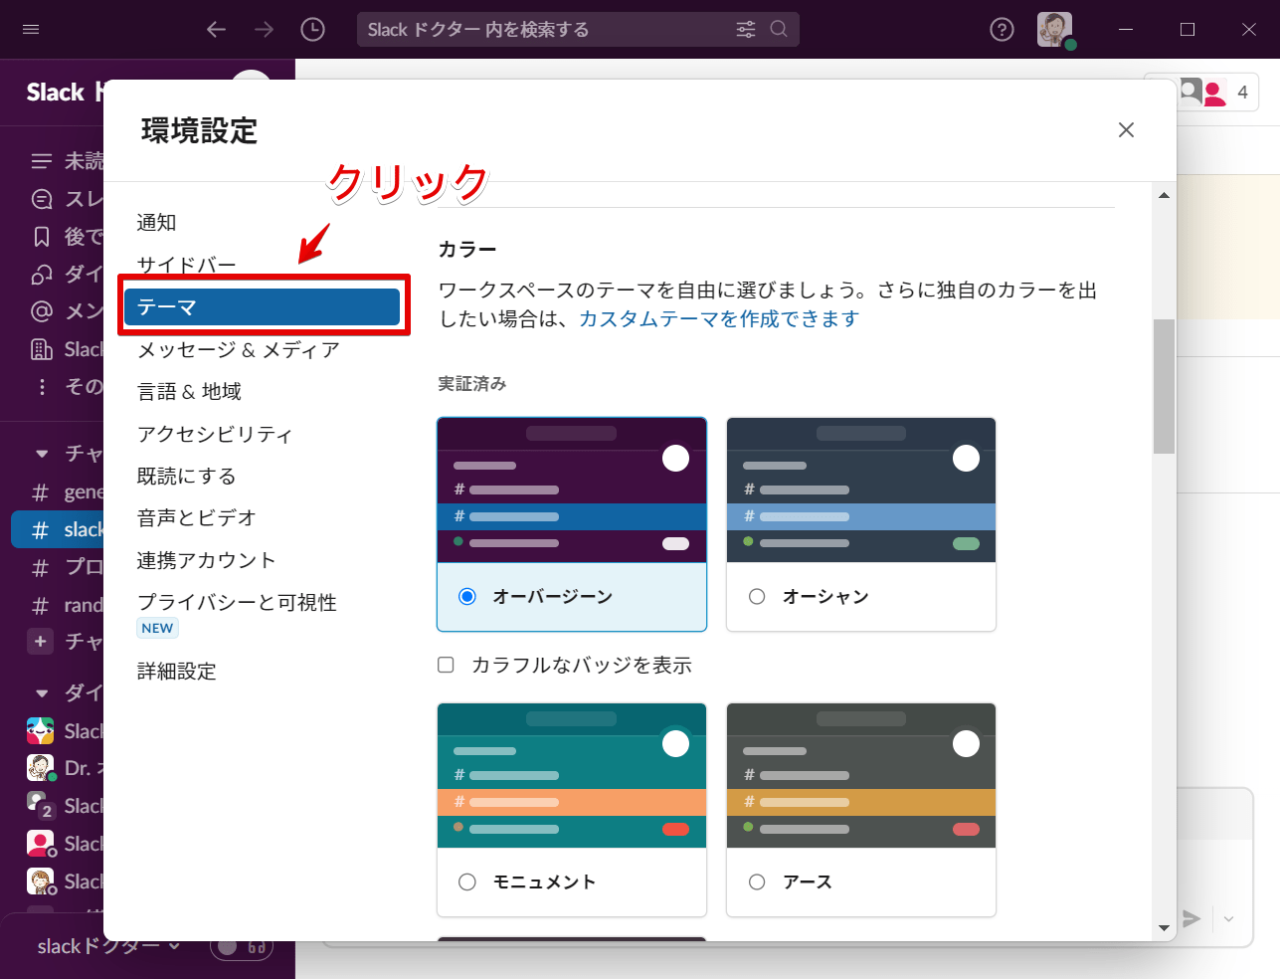Select the オーシャン theme radio button
The image size is (1280, 979).
click(757, 597)
